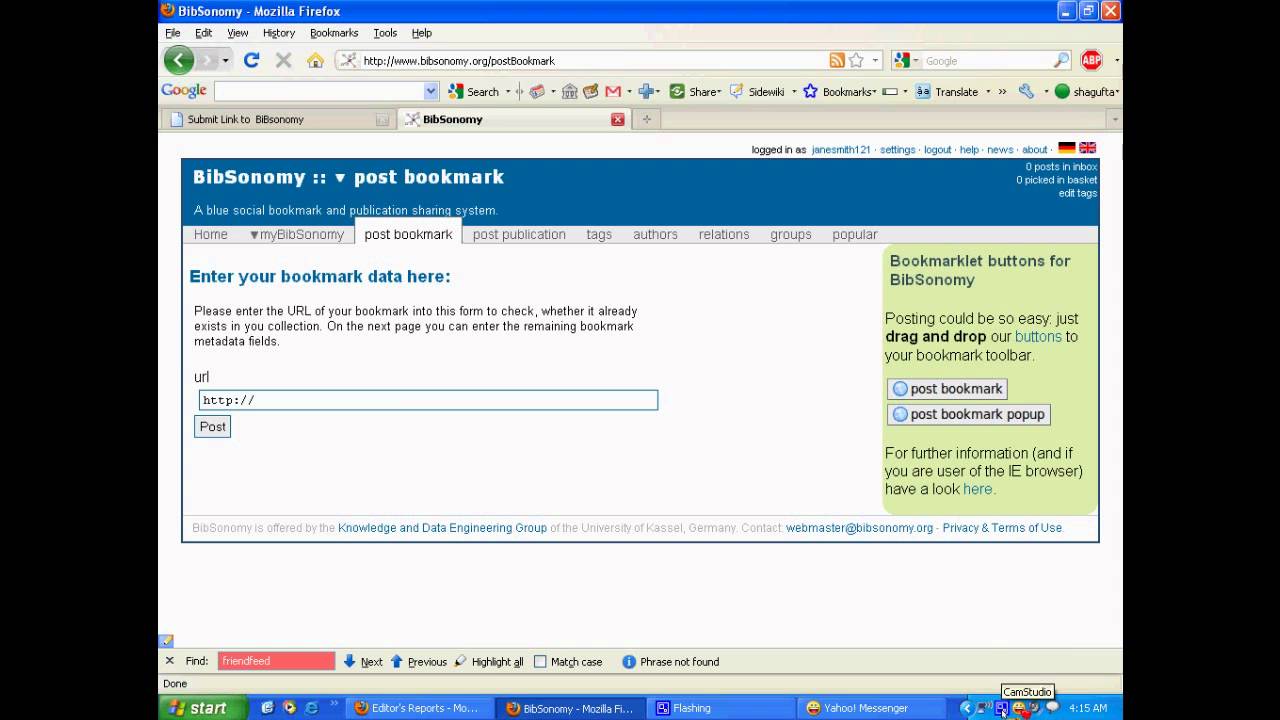The width and height of the screenshot is (1280, 720).
Task: Click the RSS feed icon in address bar
Action: click(x=837, y=60)
